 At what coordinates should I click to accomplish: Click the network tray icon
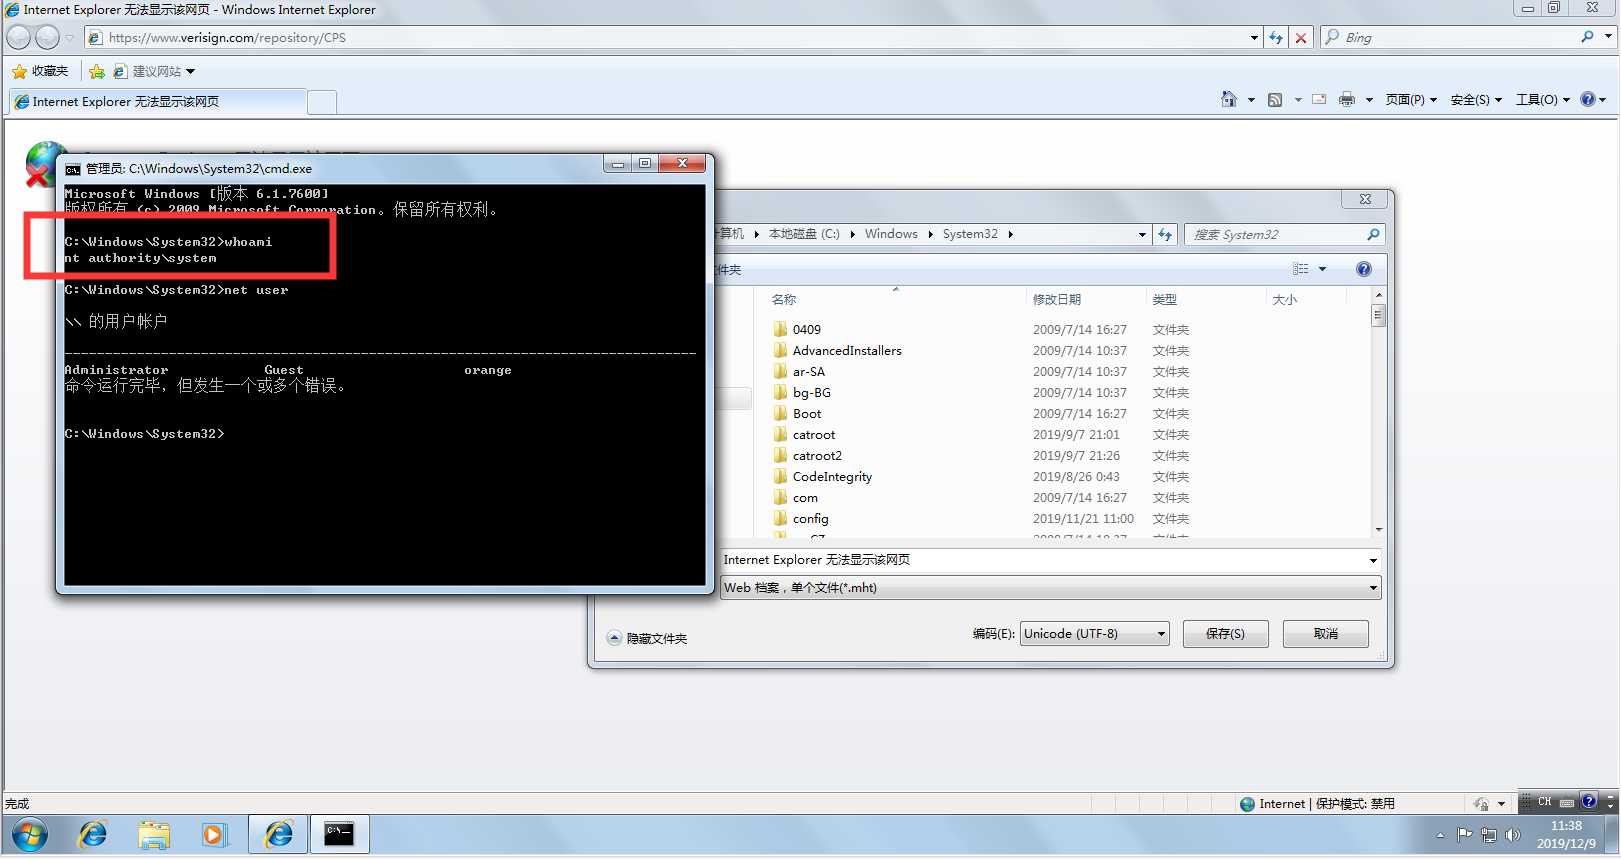click(1489, 834)
